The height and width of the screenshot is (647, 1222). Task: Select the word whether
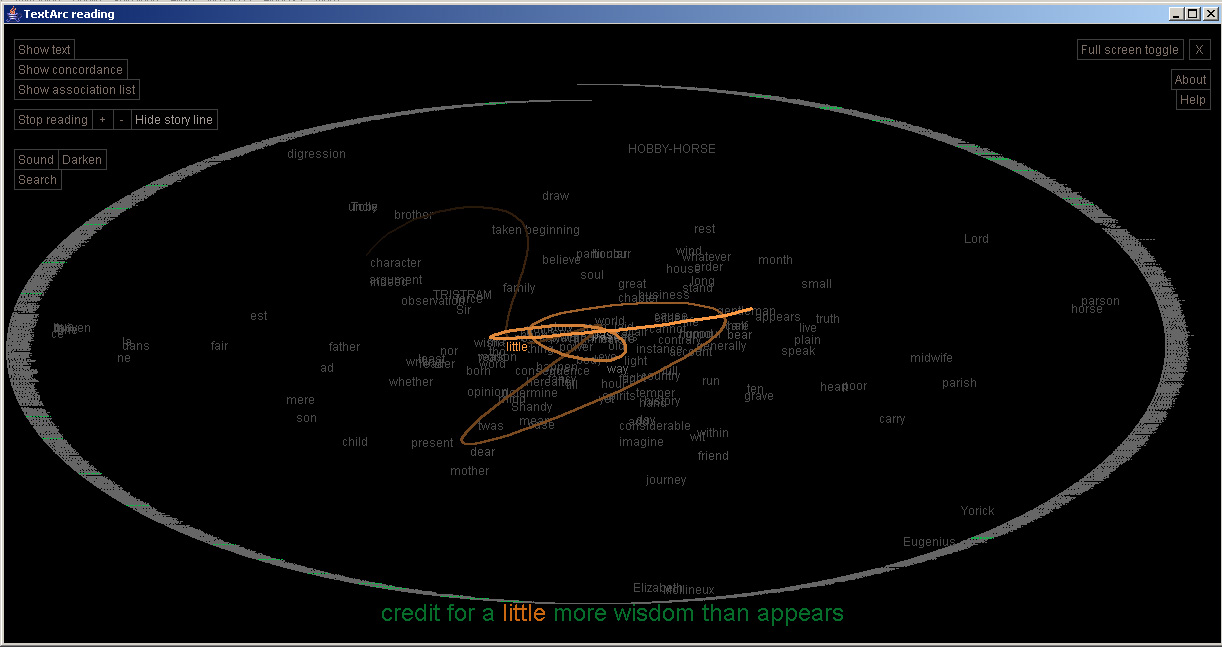click(x=411, y=382)
